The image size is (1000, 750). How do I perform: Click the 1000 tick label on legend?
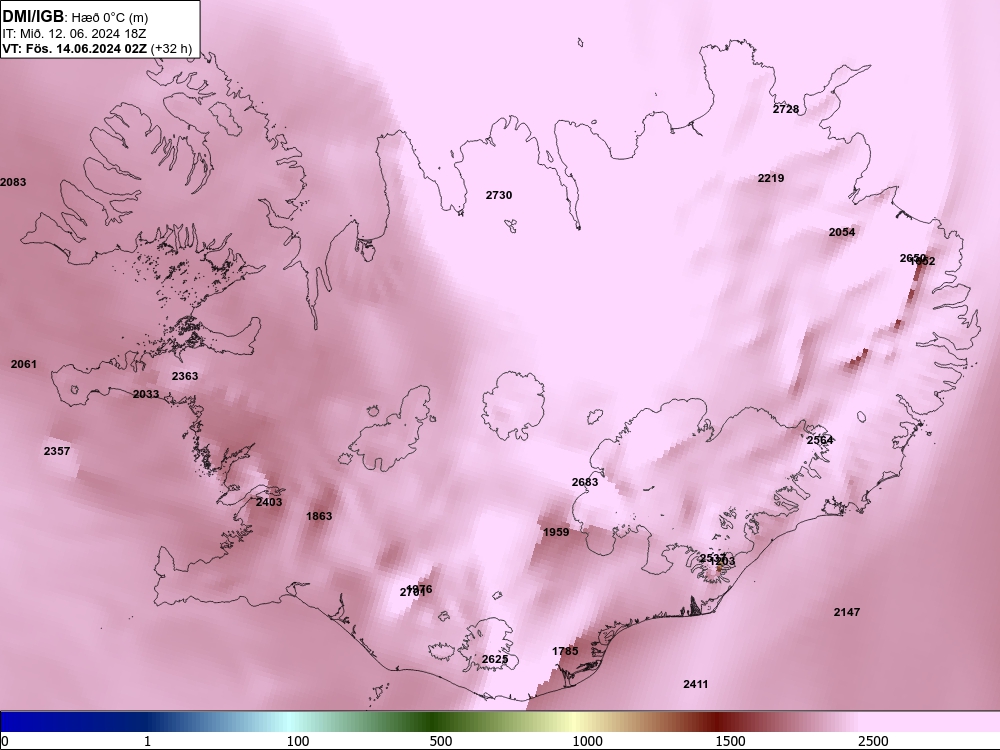tap(587, 741)
